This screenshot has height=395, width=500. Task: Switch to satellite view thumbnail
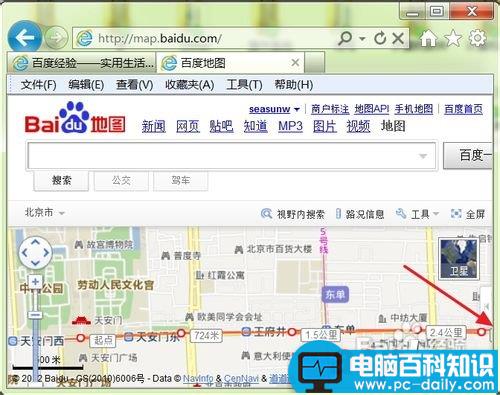pos(459,258)
